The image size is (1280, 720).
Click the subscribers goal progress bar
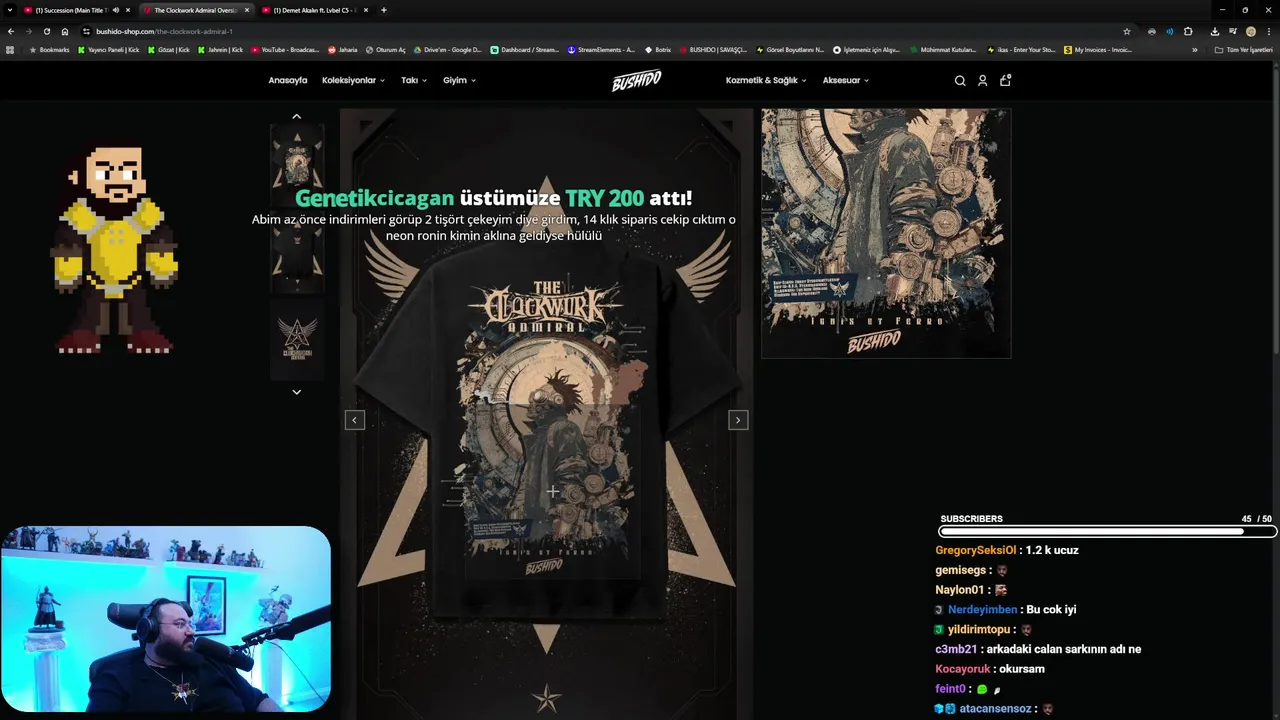tap(1107, 531)
